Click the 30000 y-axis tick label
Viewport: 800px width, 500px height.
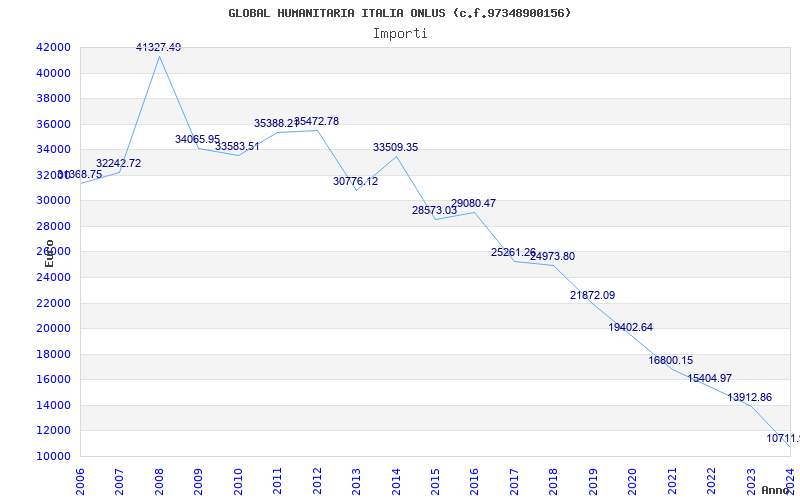click(53, 201)
